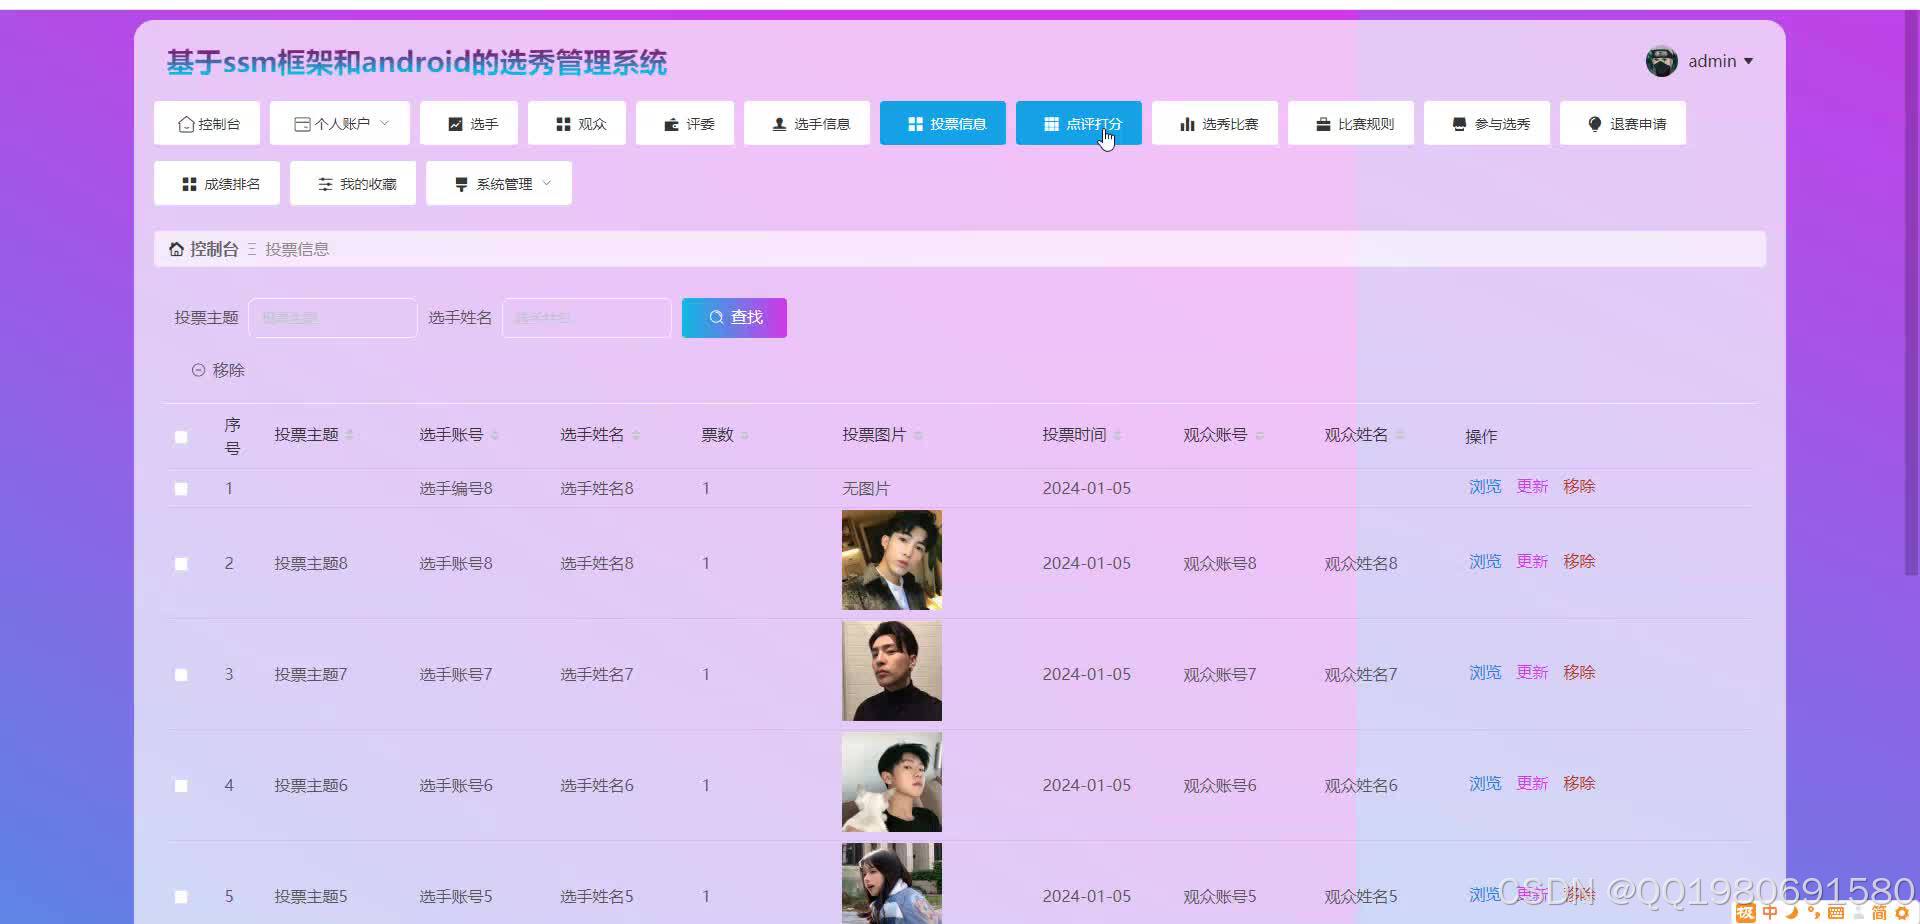Viewport: 1920px width, 924px height.
Task: Tick the checkbox for row 2
Action: (181, 562)
